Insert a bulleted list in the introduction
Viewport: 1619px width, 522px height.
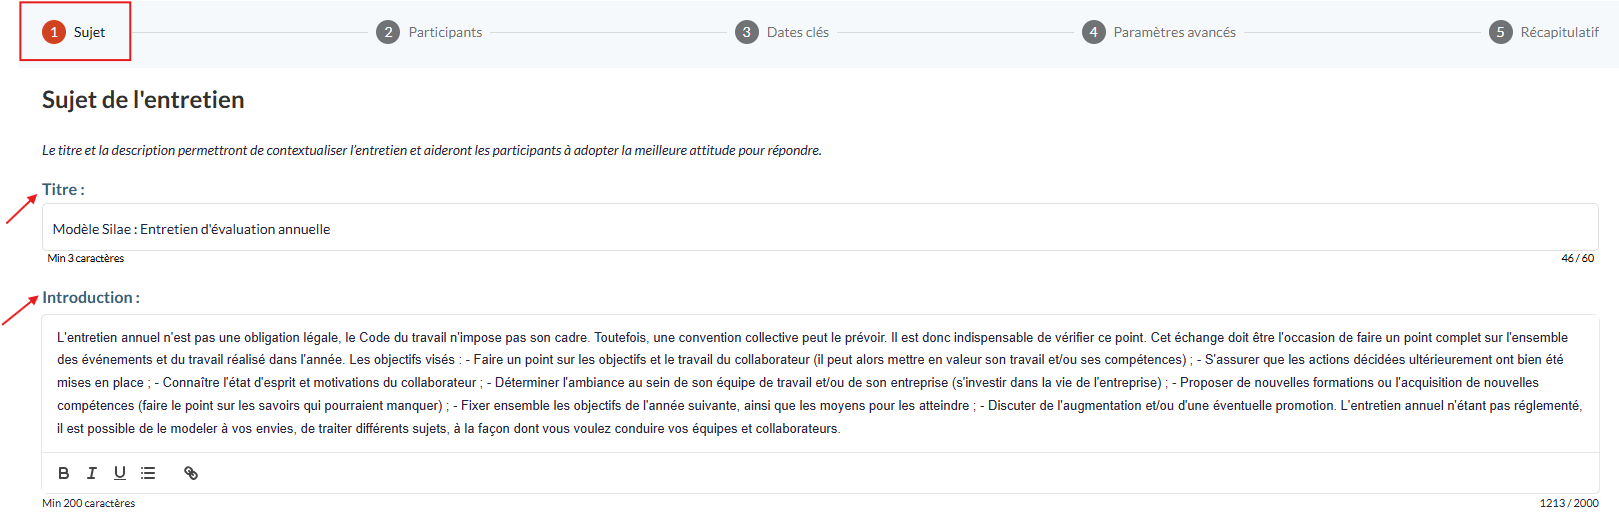(148, 473)
